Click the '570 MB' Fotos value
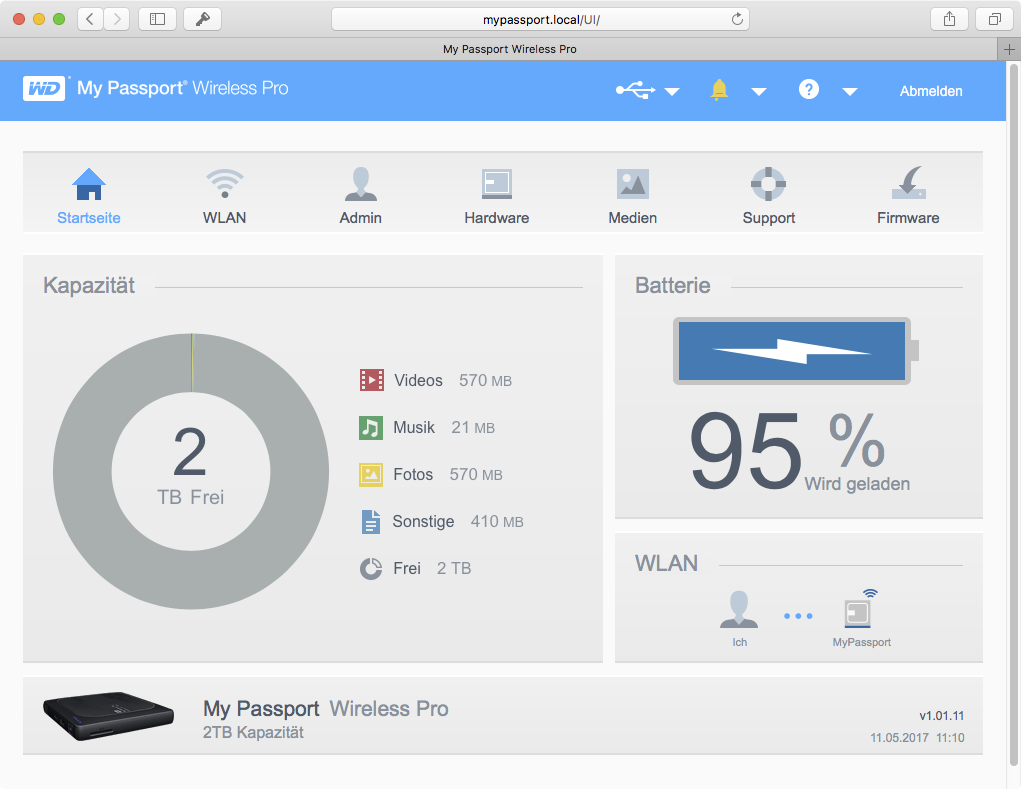This screenshot has height=789, width=1021. point(476,475)
